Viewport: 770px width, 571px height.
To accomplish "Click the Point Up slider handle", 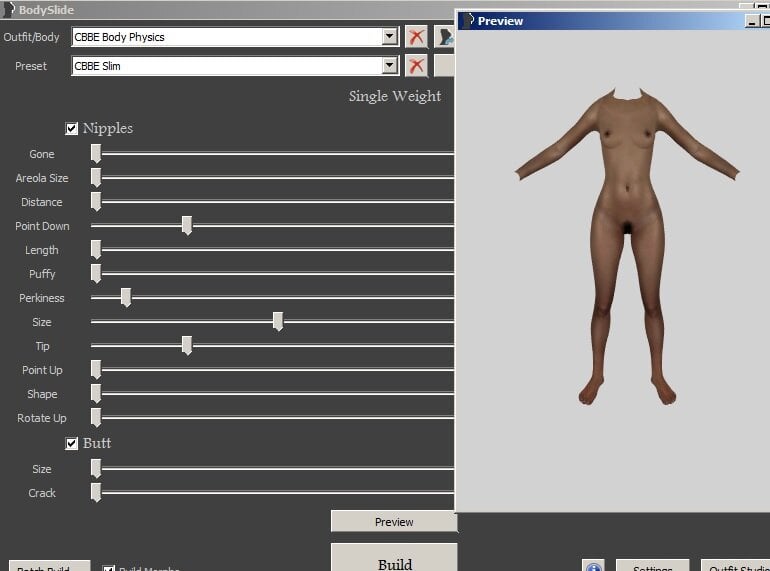I will point(96,370).
